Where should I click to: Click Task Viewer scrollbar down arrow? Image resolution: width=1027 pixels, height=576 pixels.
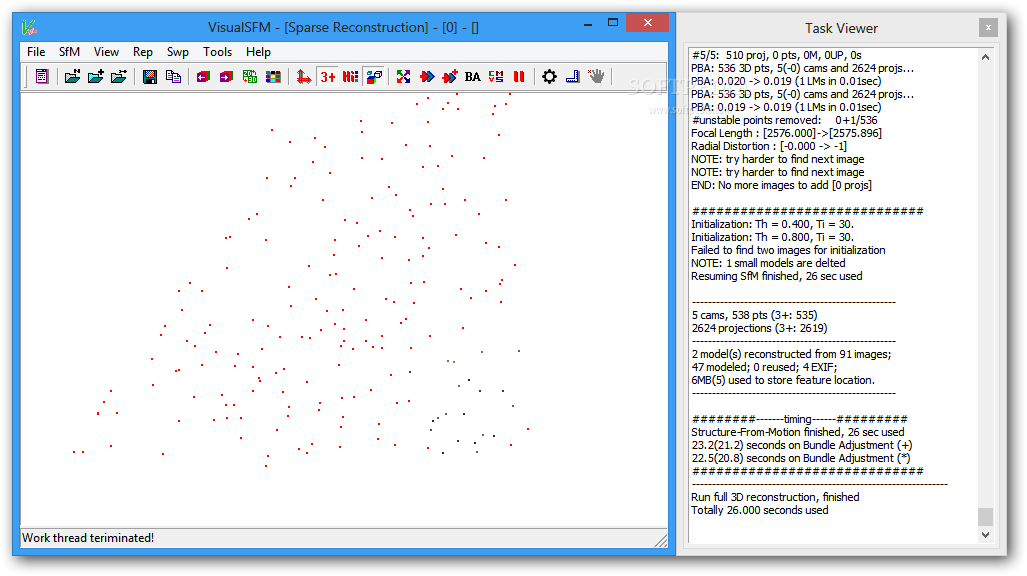point(985,535)
